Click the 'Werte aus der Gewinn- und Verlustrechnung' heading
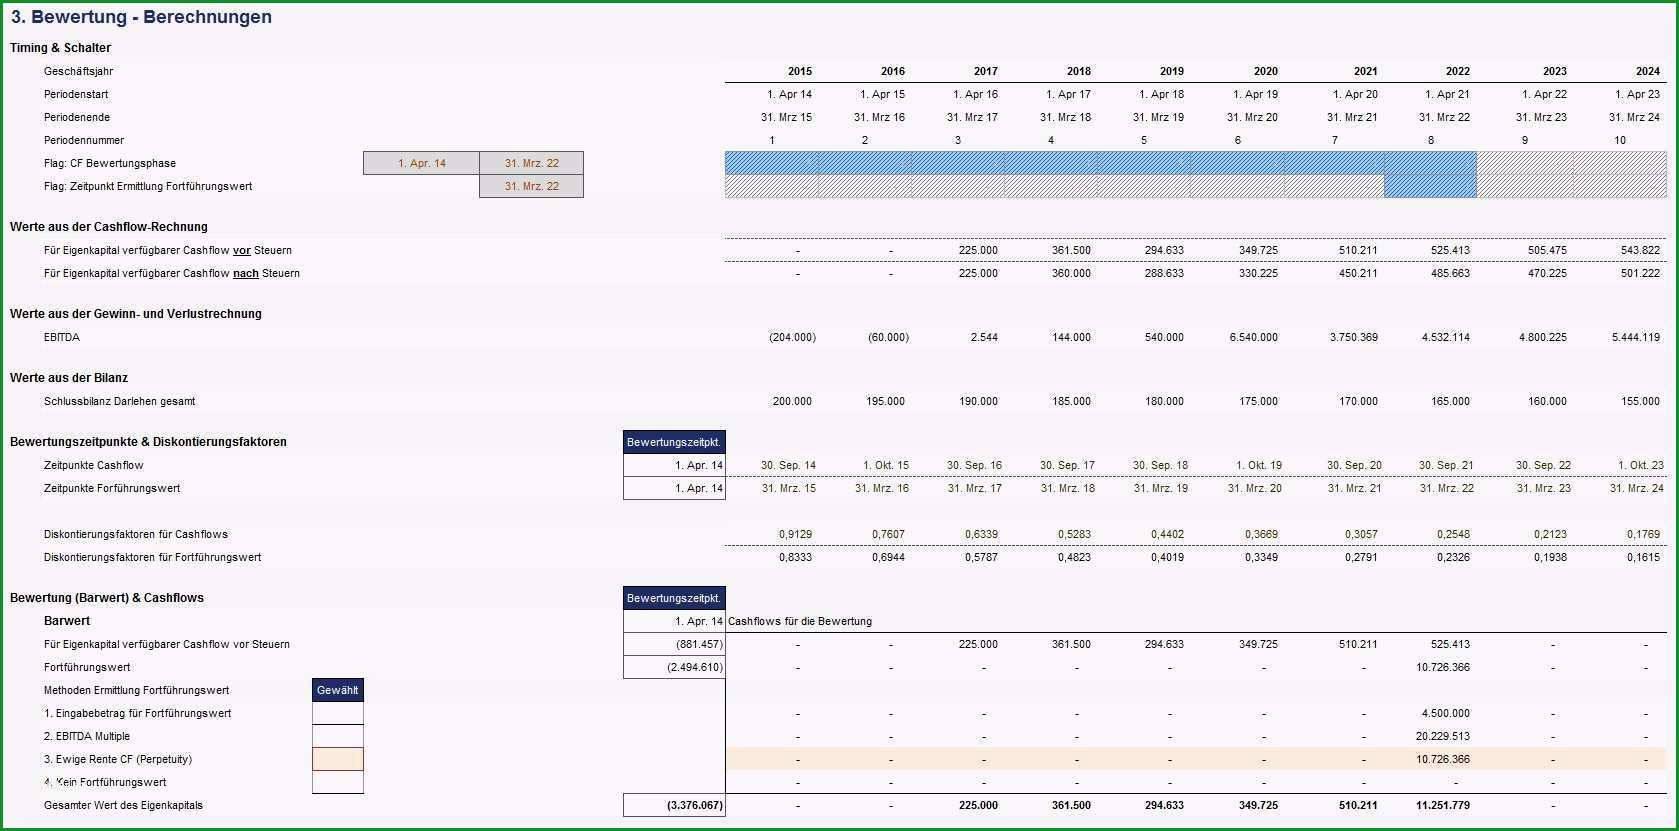The image size is (1679, 831). (136, 314)
